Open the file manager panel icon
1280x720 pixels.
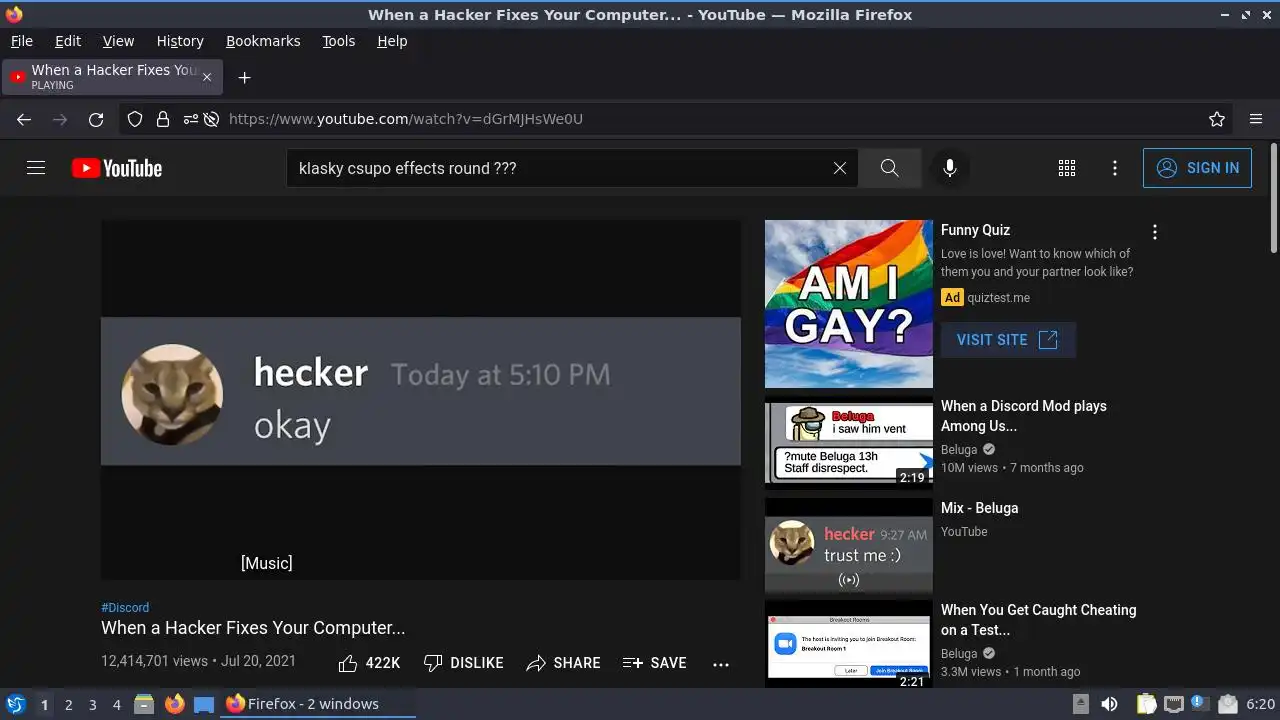click(144, 704)
